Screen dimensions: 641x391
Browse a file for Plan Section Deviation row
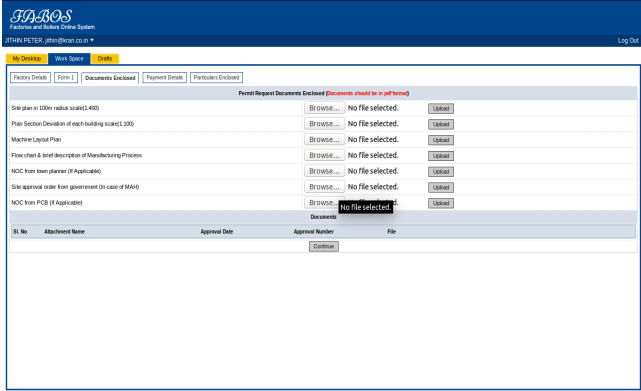(324, 124)
